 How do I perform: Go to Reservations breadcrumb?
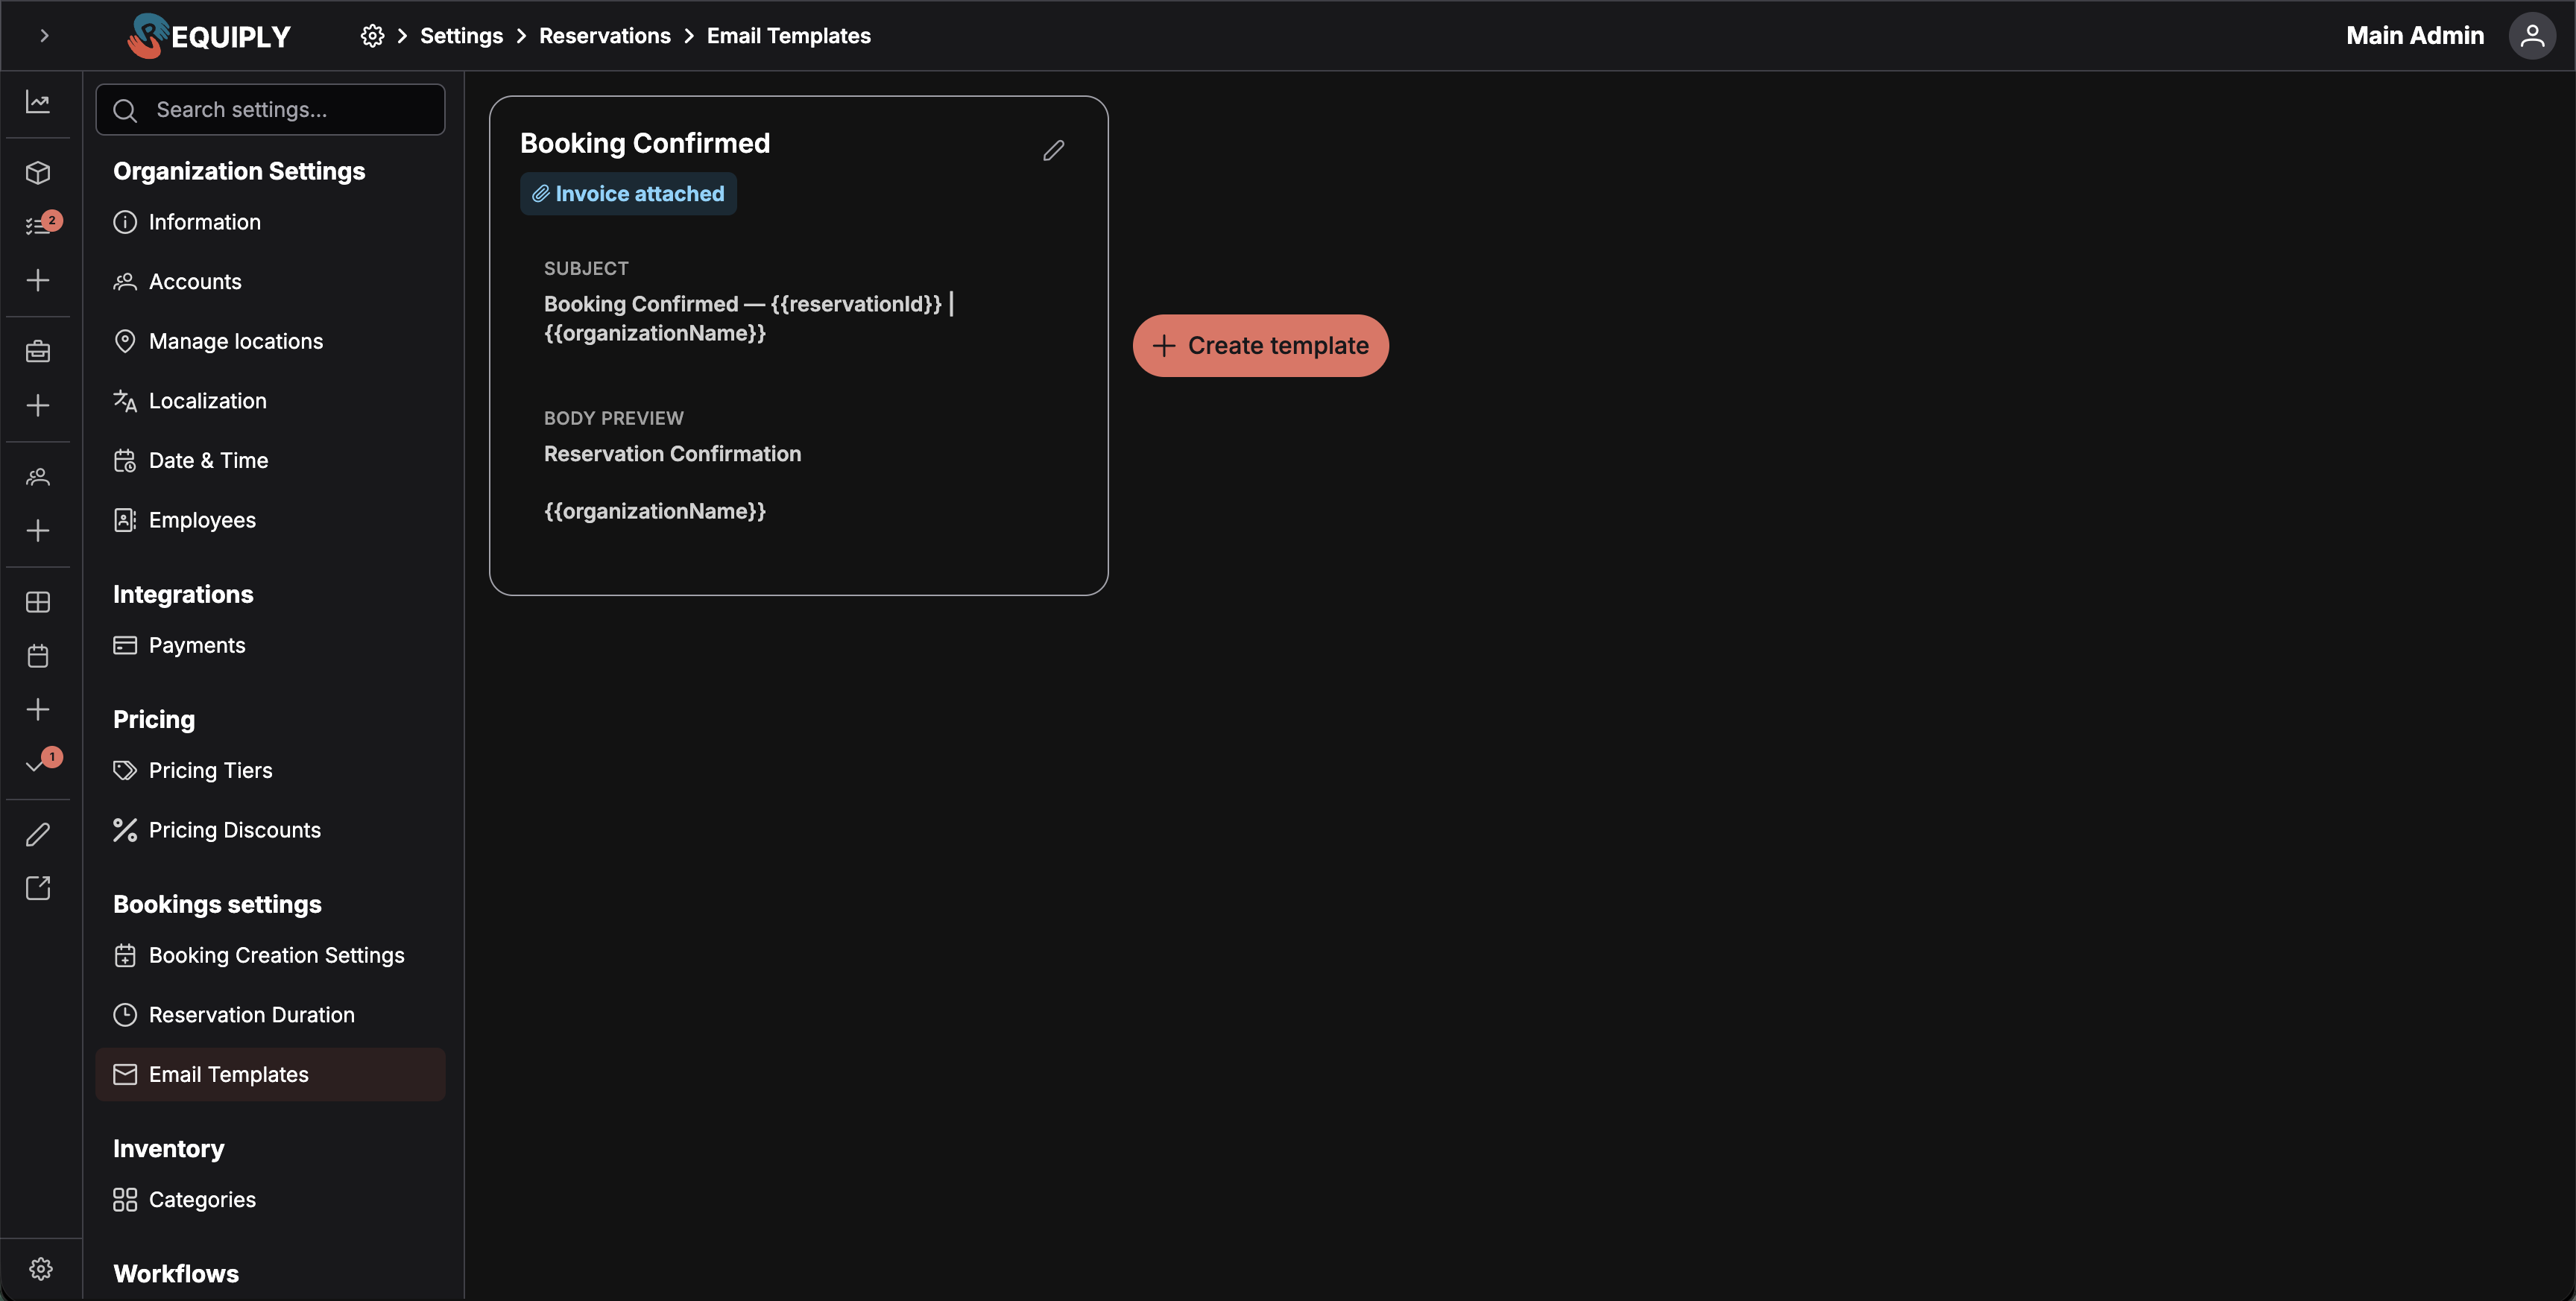(x=604, y=35)
